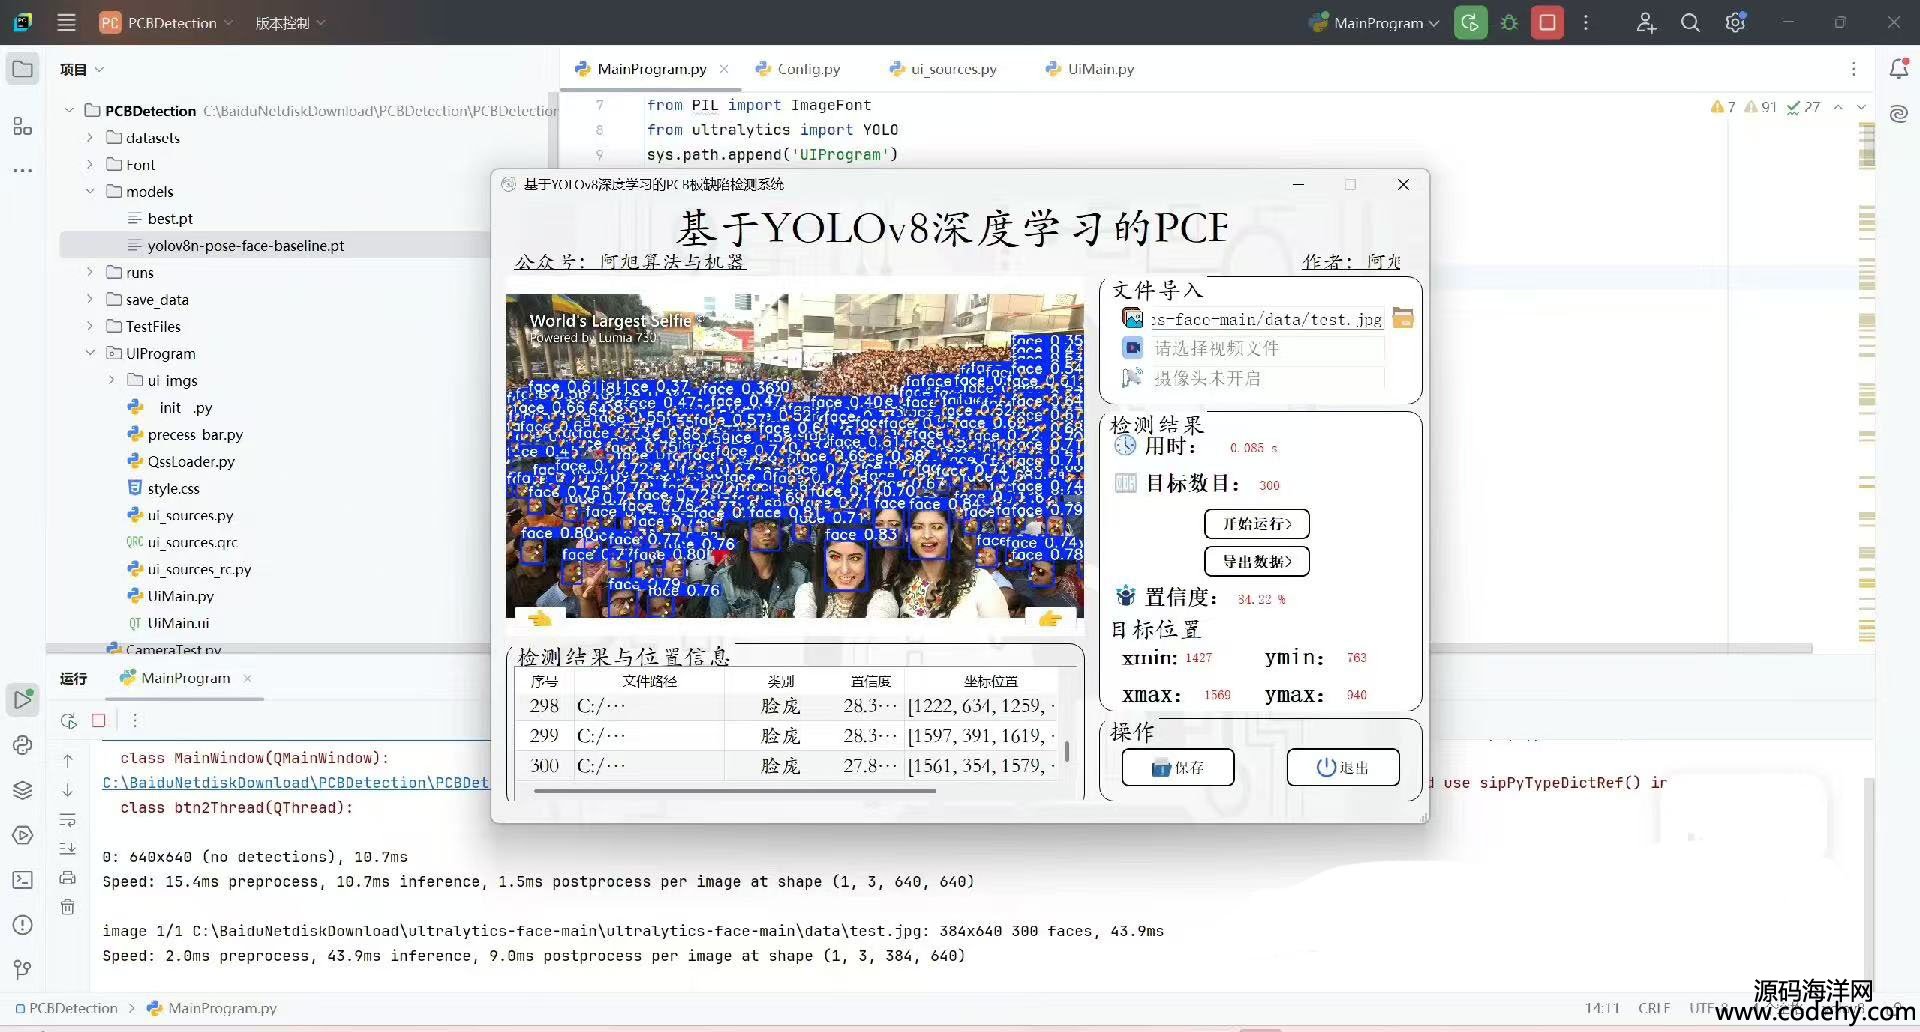This screenshot has height=1032, width=1920.
Task: Open Search Everywhere magnifier icon
Action: click(x=1690, y=22)
